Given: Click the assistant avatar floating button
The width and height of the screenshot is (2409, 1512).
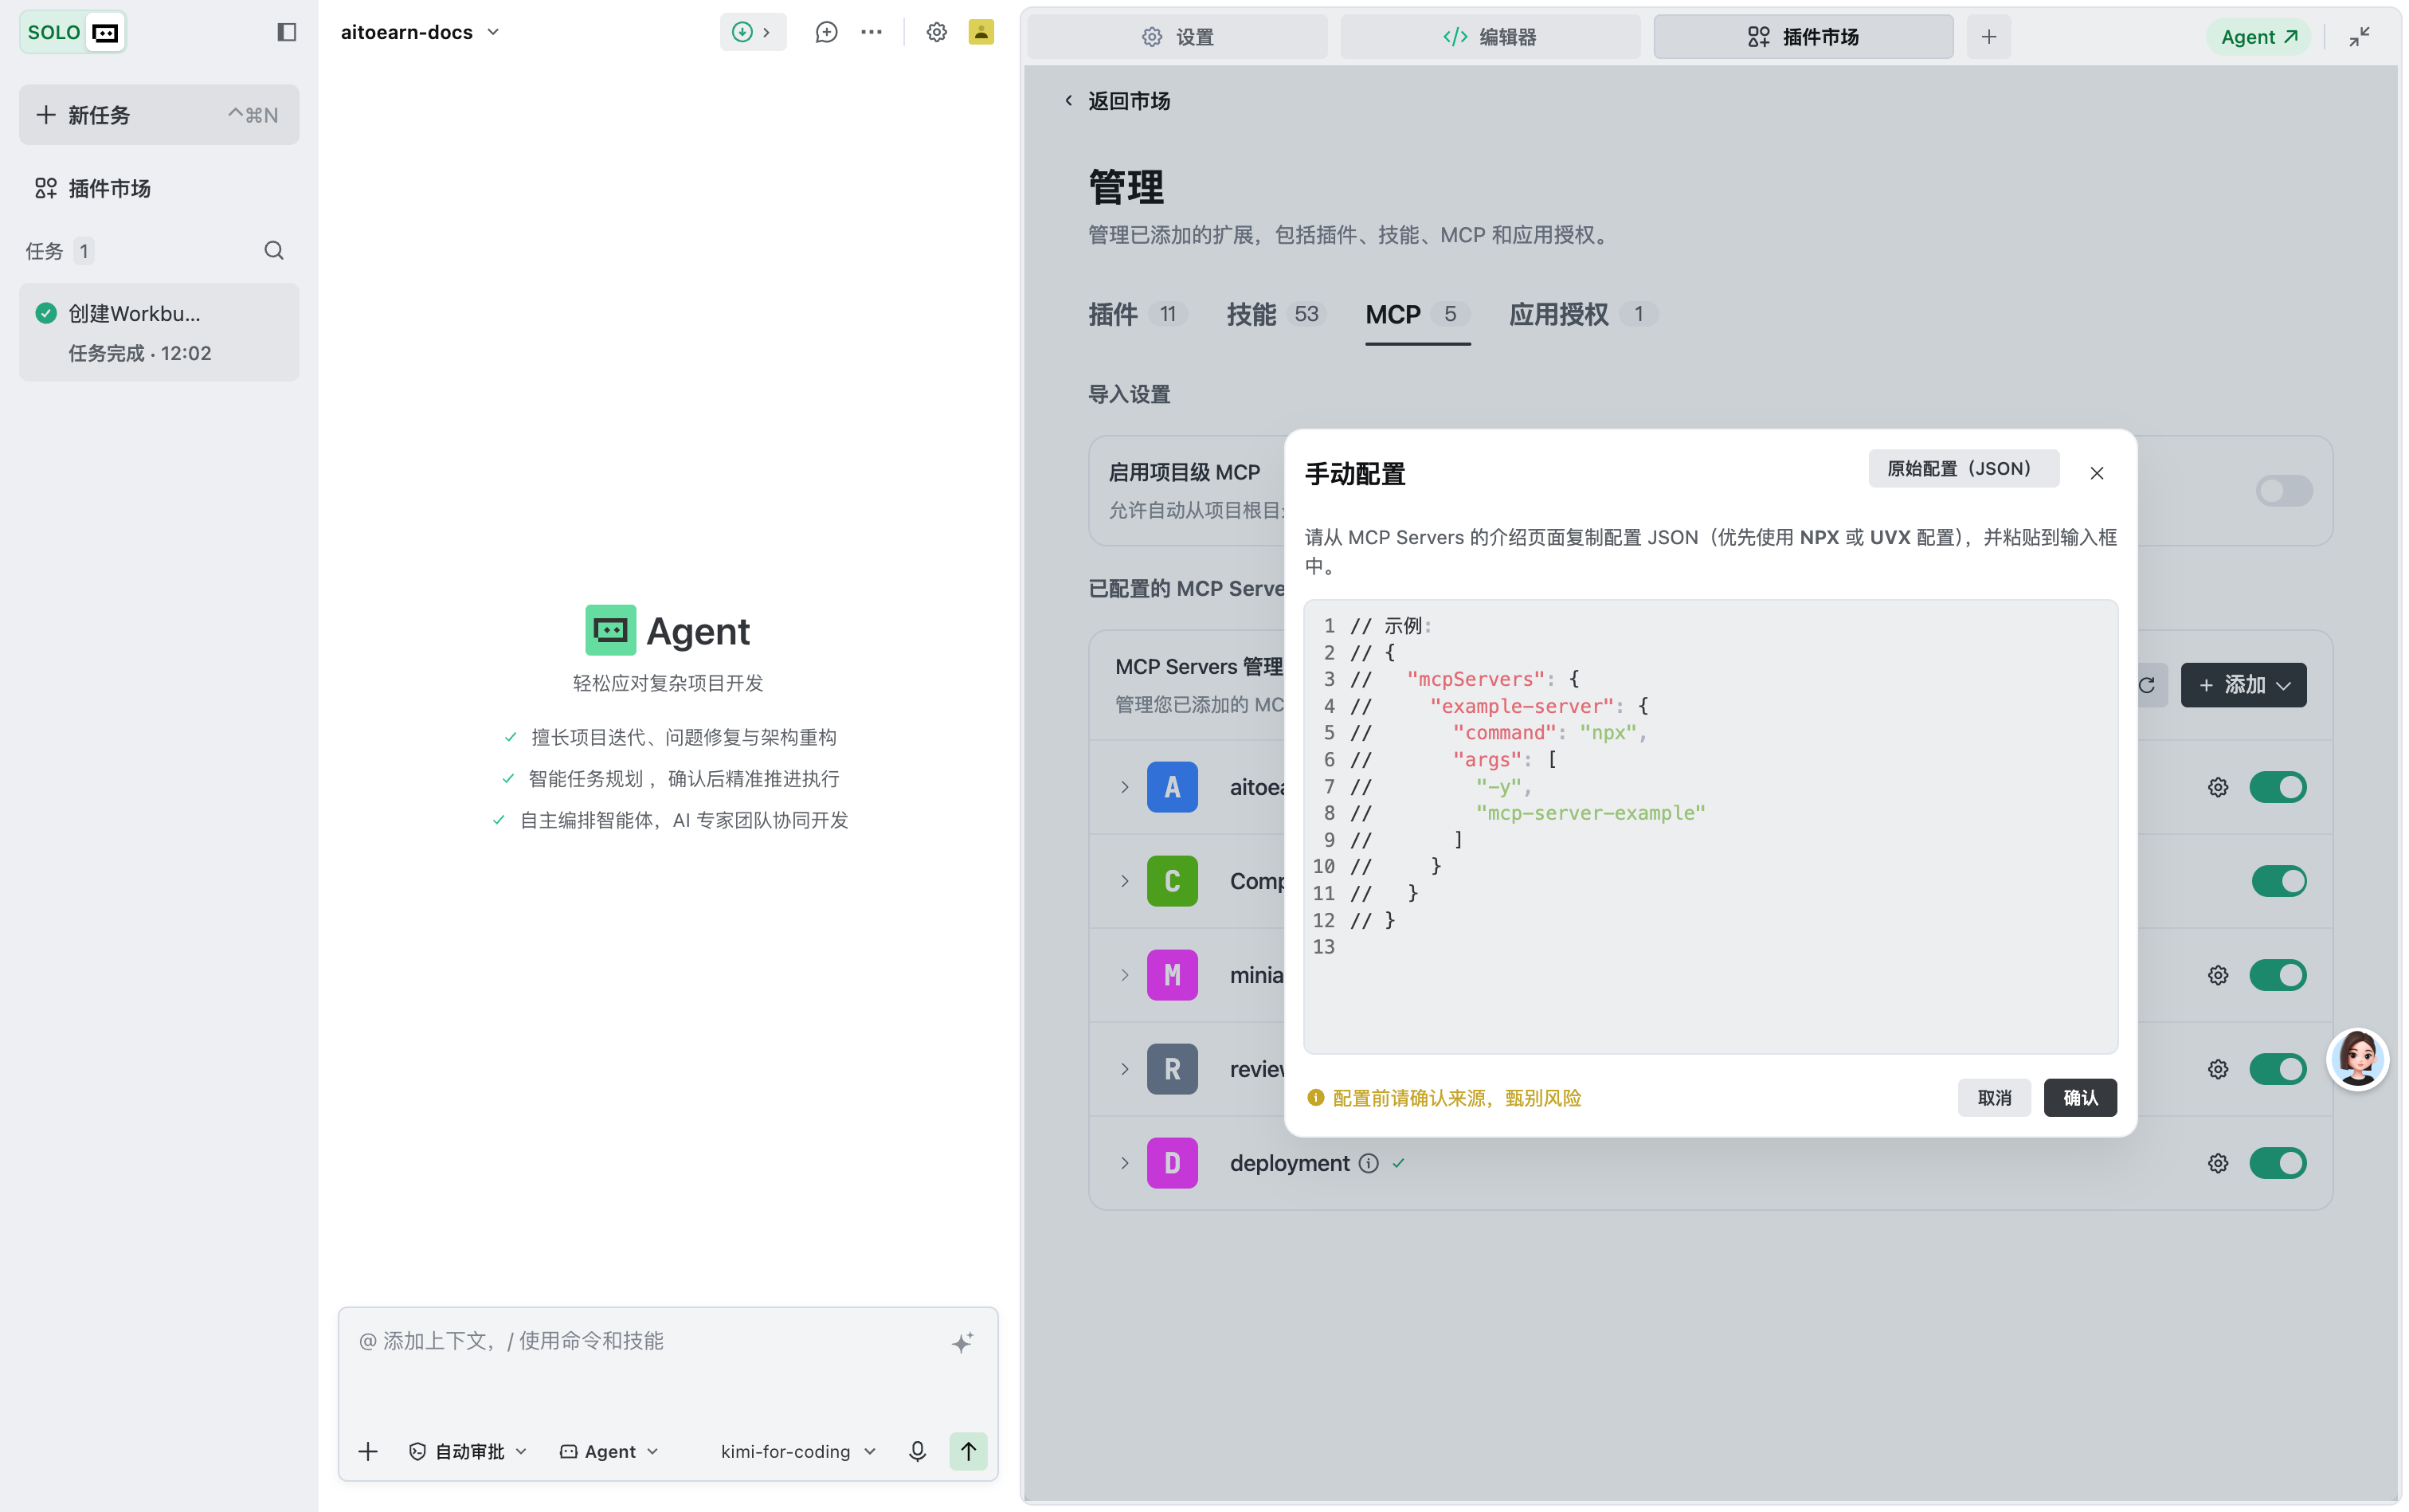Looking at the screenshot, I should [x=2357, y=1059].
